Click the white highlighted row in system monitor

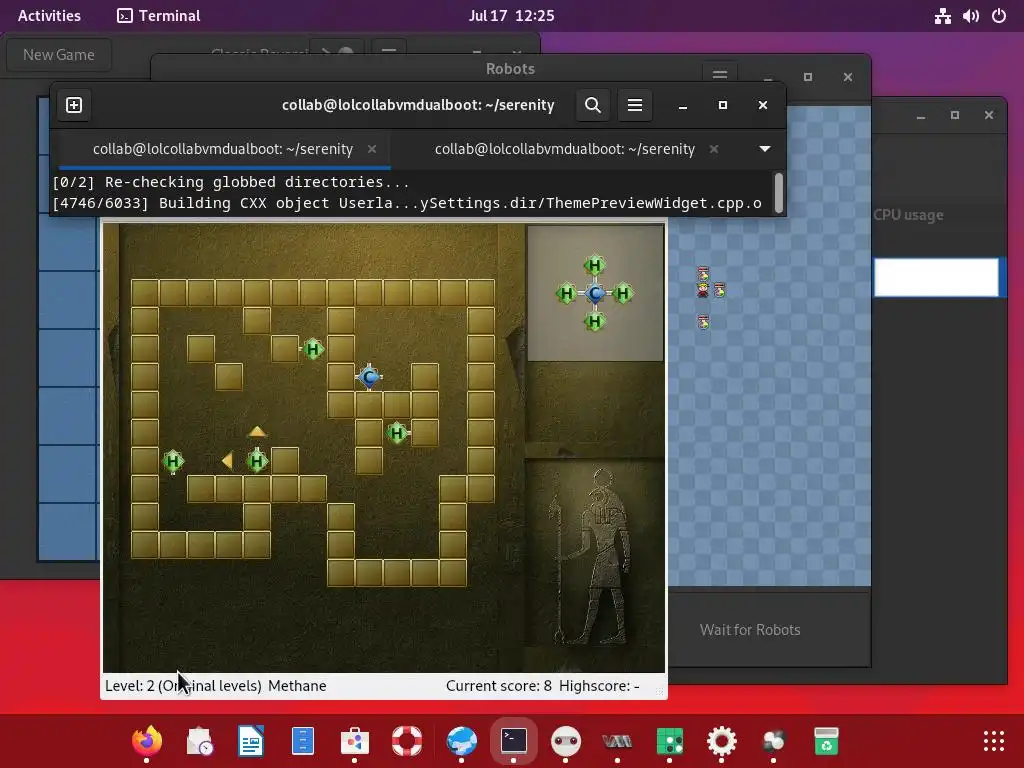(936, 277)
